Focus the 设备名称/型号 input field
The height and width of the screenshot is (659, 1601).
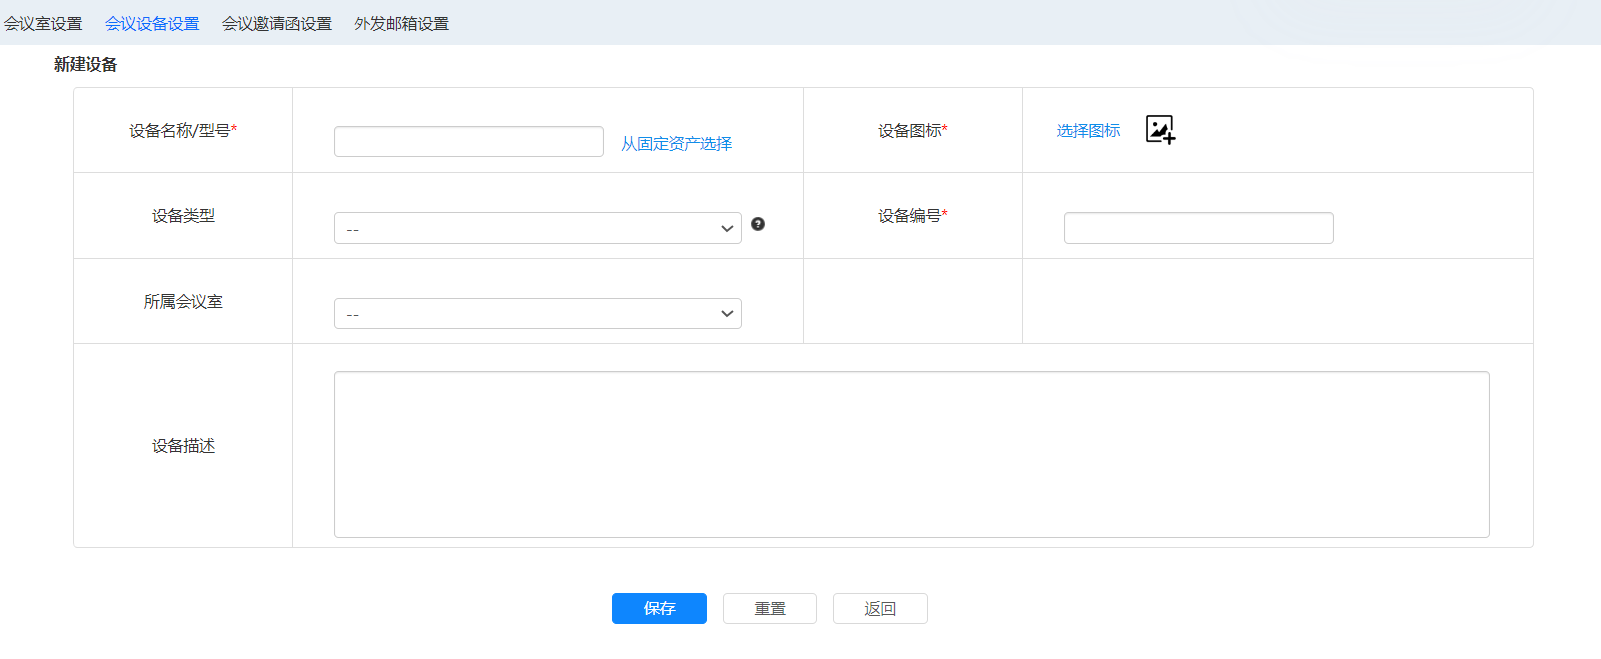[468, 142]
